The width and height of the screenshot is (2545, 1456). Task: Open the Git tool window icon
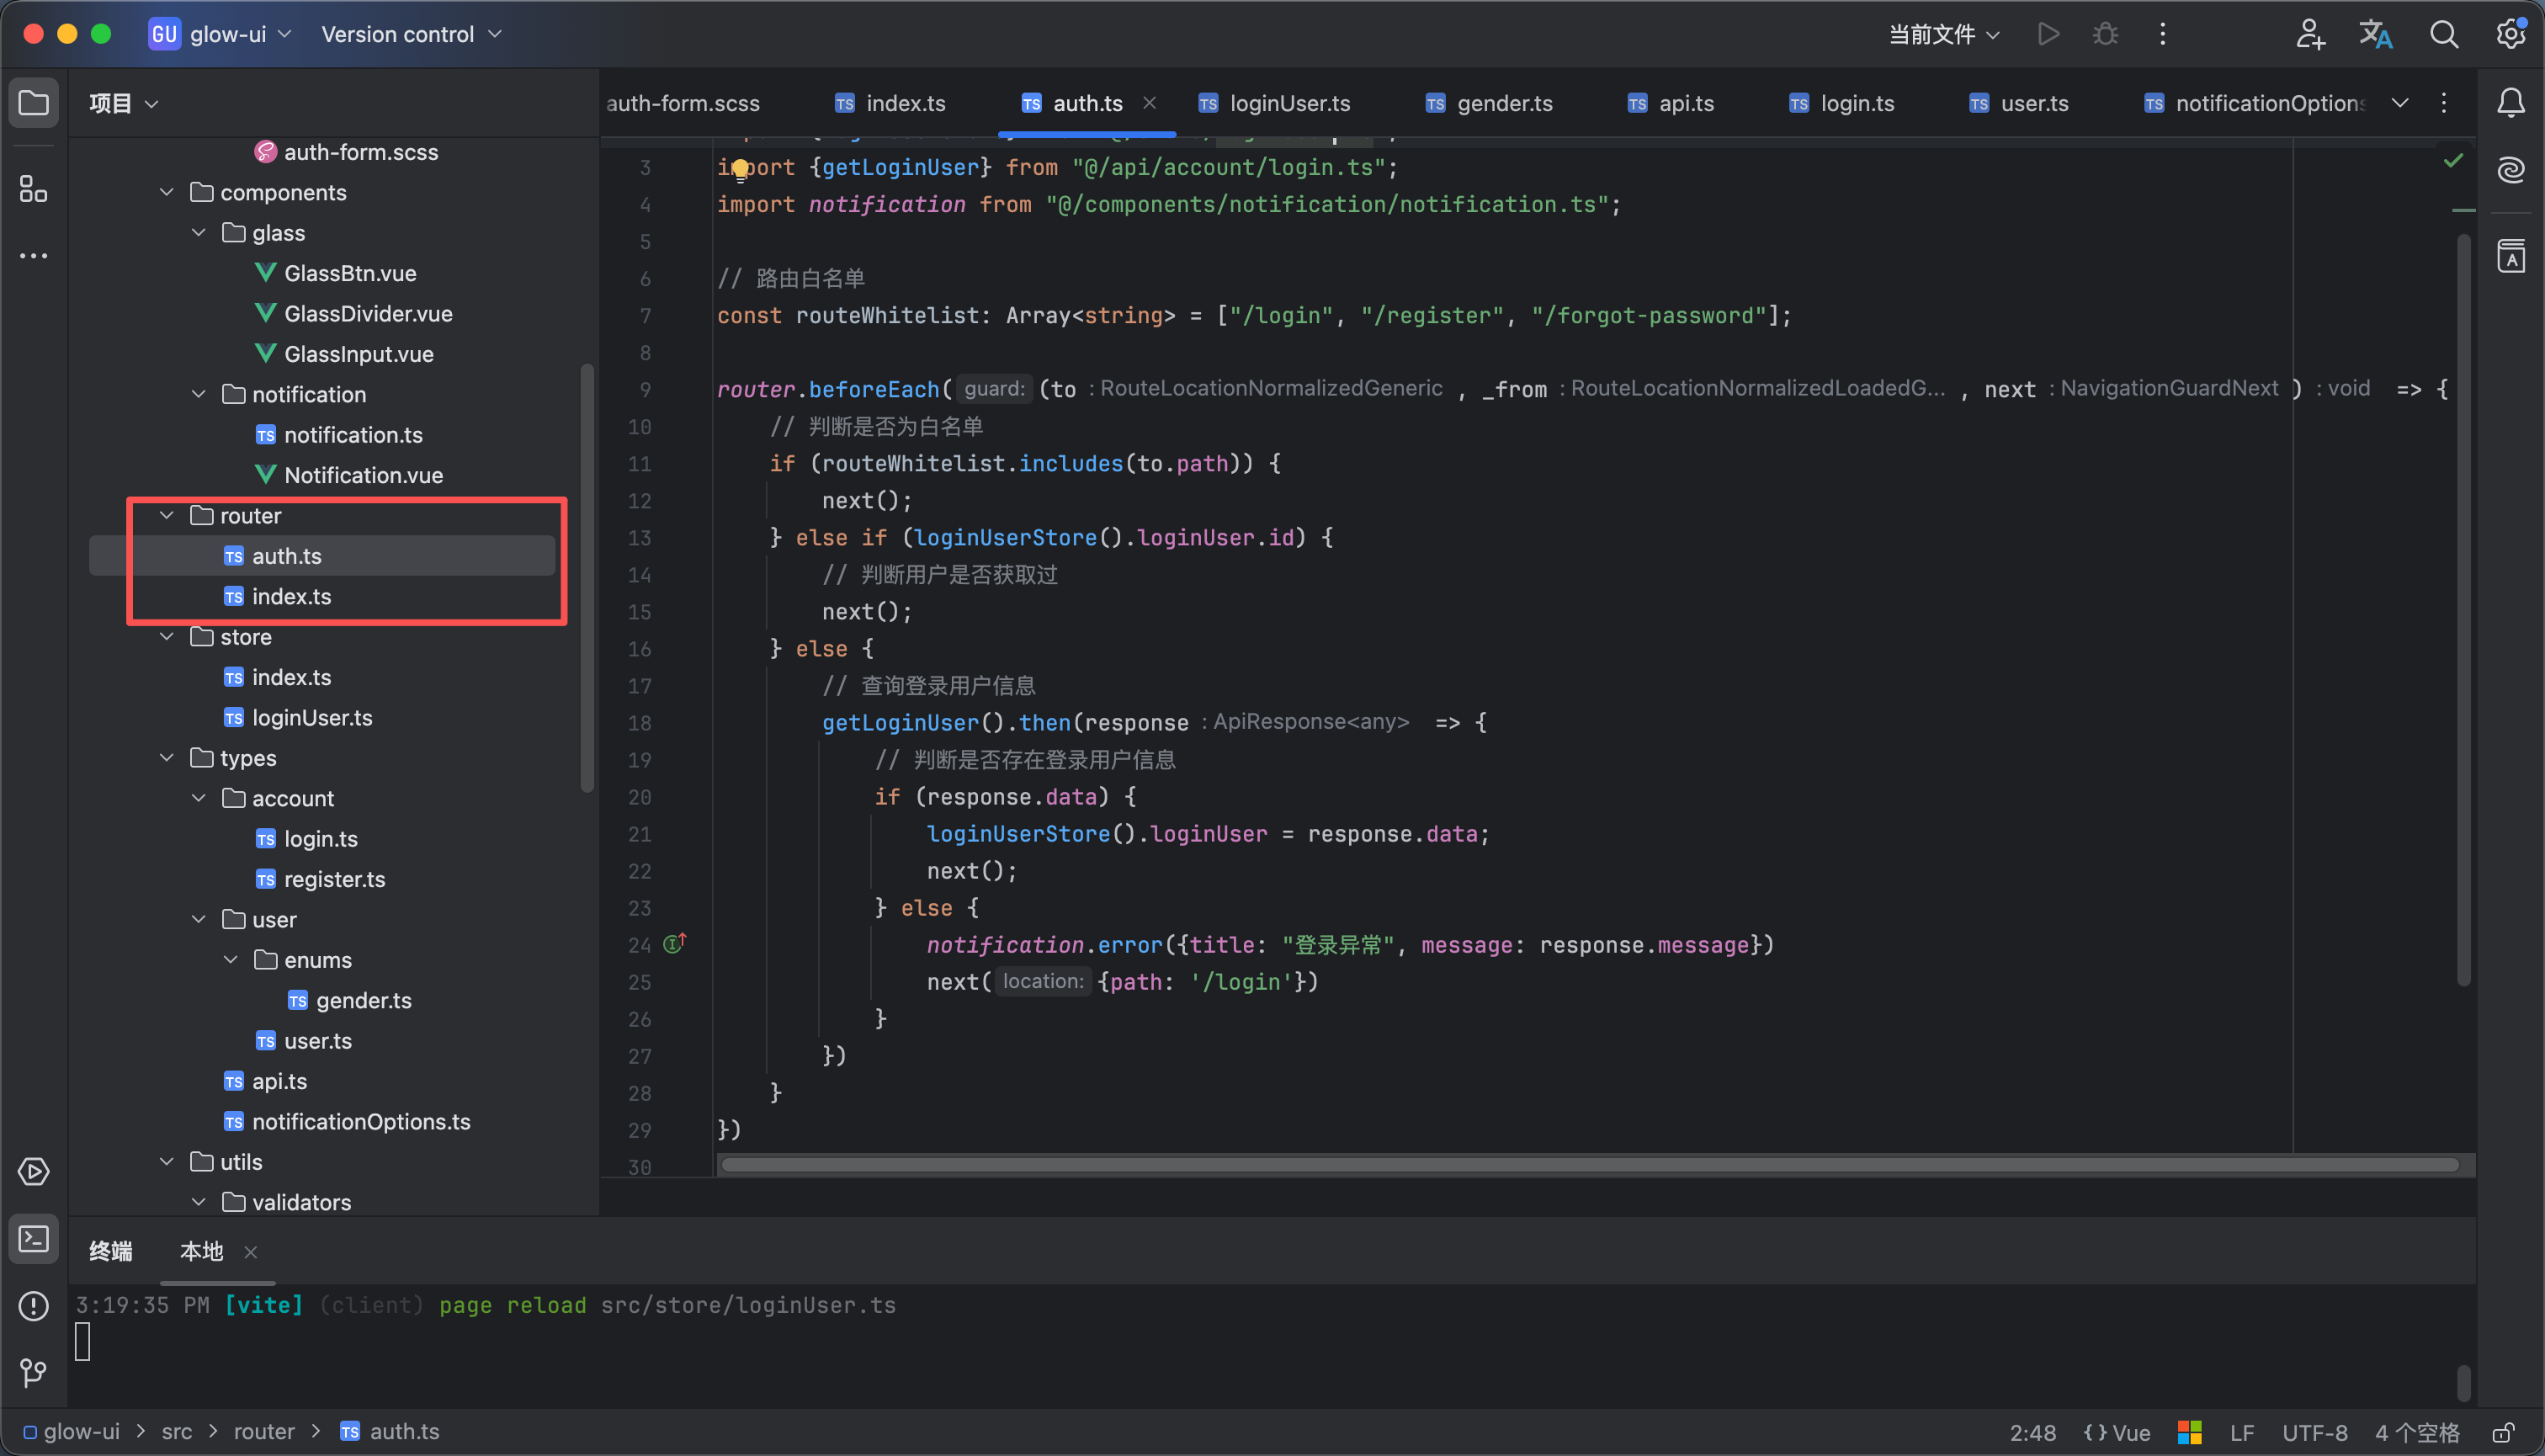click(33, 1372)
